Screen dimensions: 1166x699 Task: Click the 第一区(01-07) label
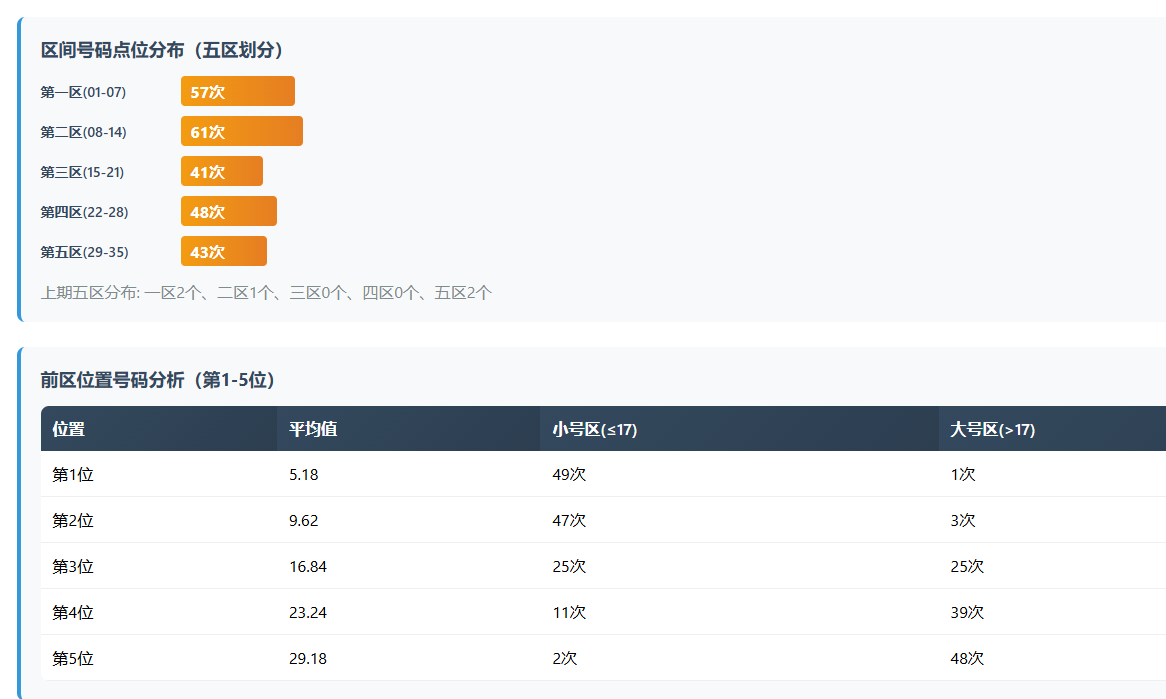point(83,92)
